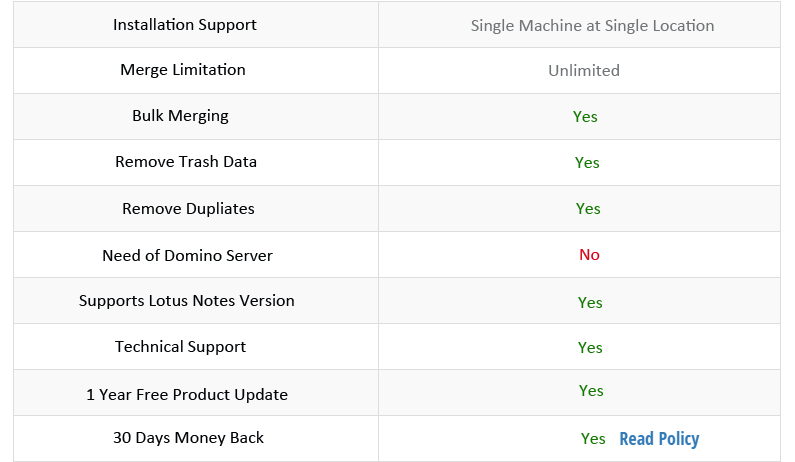Select the Remove Trash Data label
The image size is (795, 462).
tap(186, 162)
